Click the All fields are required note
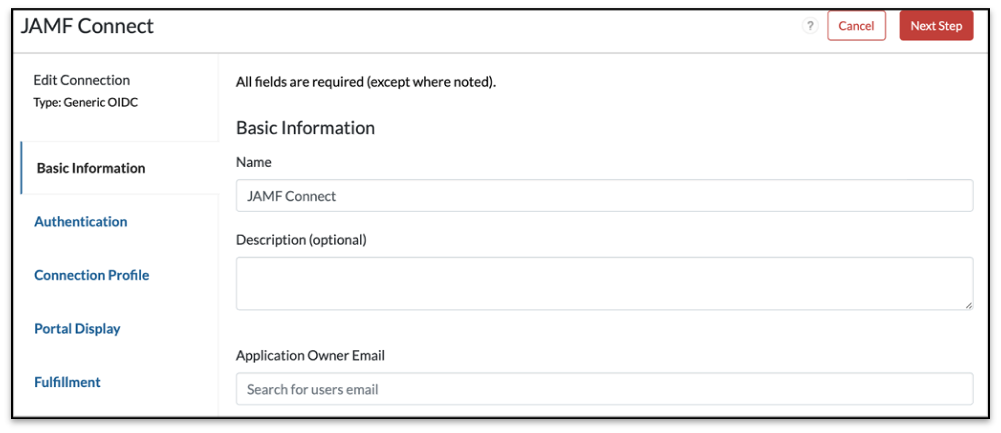Screen dimensions: 1001x433 [366, 82]
